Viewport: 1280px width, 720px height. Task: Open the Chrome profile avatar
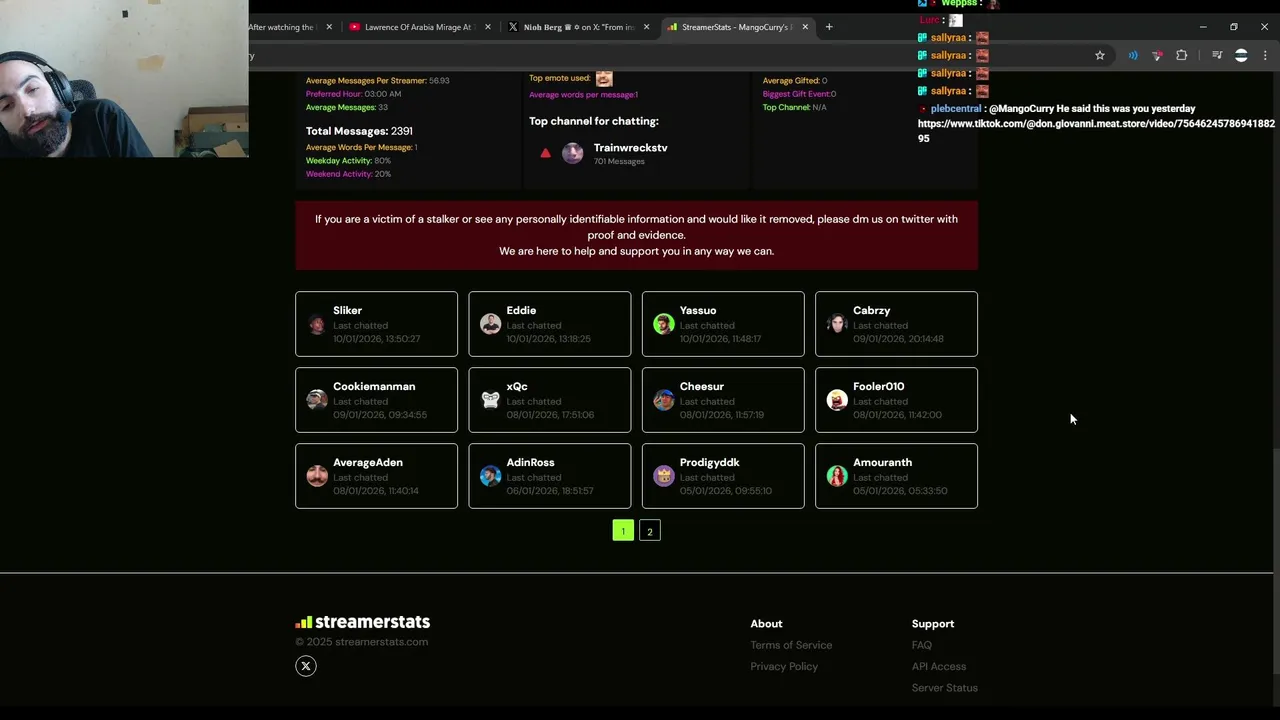[1241, 56]
